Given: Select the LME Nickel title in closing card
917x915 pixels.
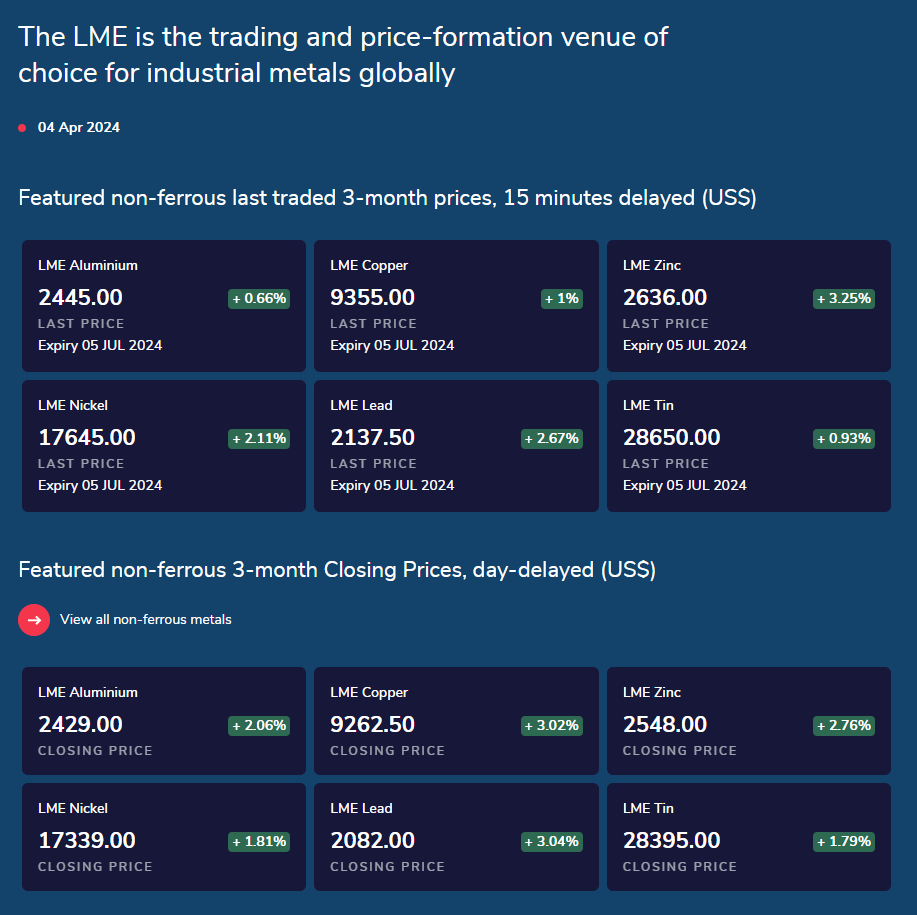Looking at the screenshot, I should point(73,808).
